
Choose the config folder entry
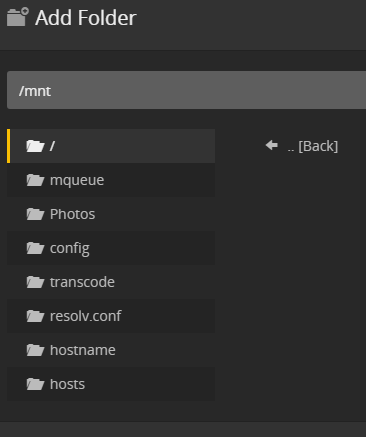click(111, 248)
